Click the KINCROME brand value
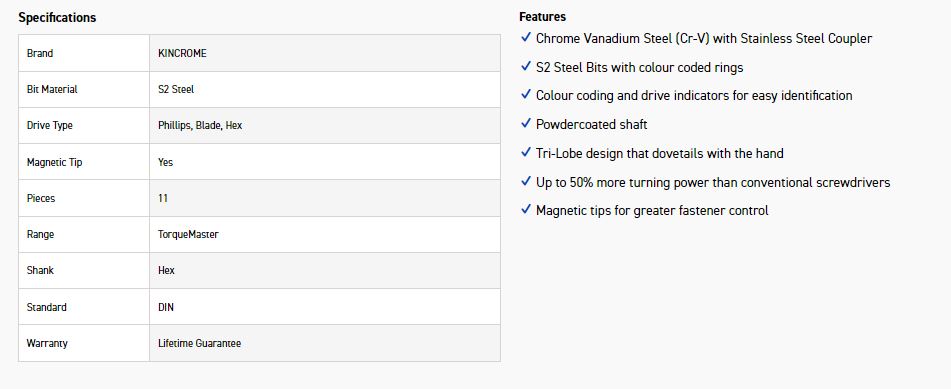Viewport: 951px width, 389px height. [x=182, y=53]
